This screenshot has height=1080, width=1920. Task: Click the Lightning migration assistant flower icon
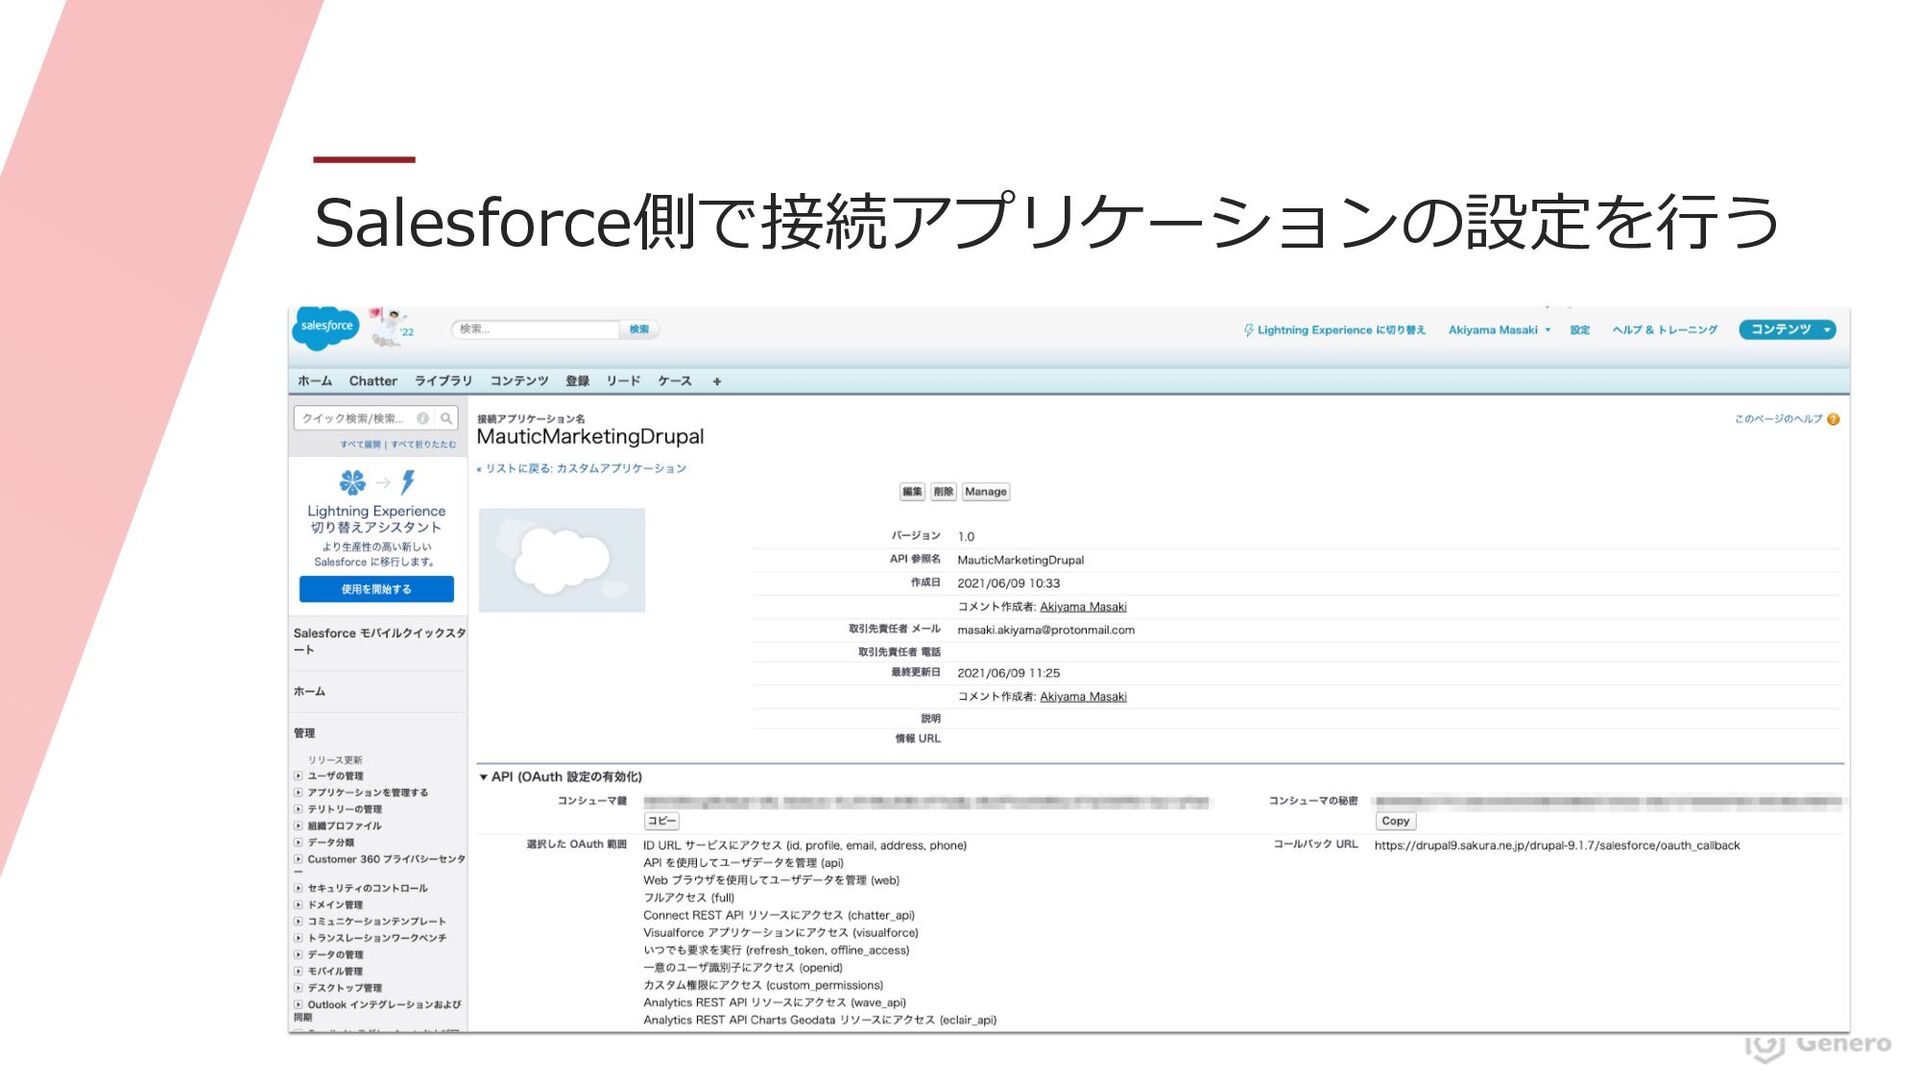click(x=352, y=482)
